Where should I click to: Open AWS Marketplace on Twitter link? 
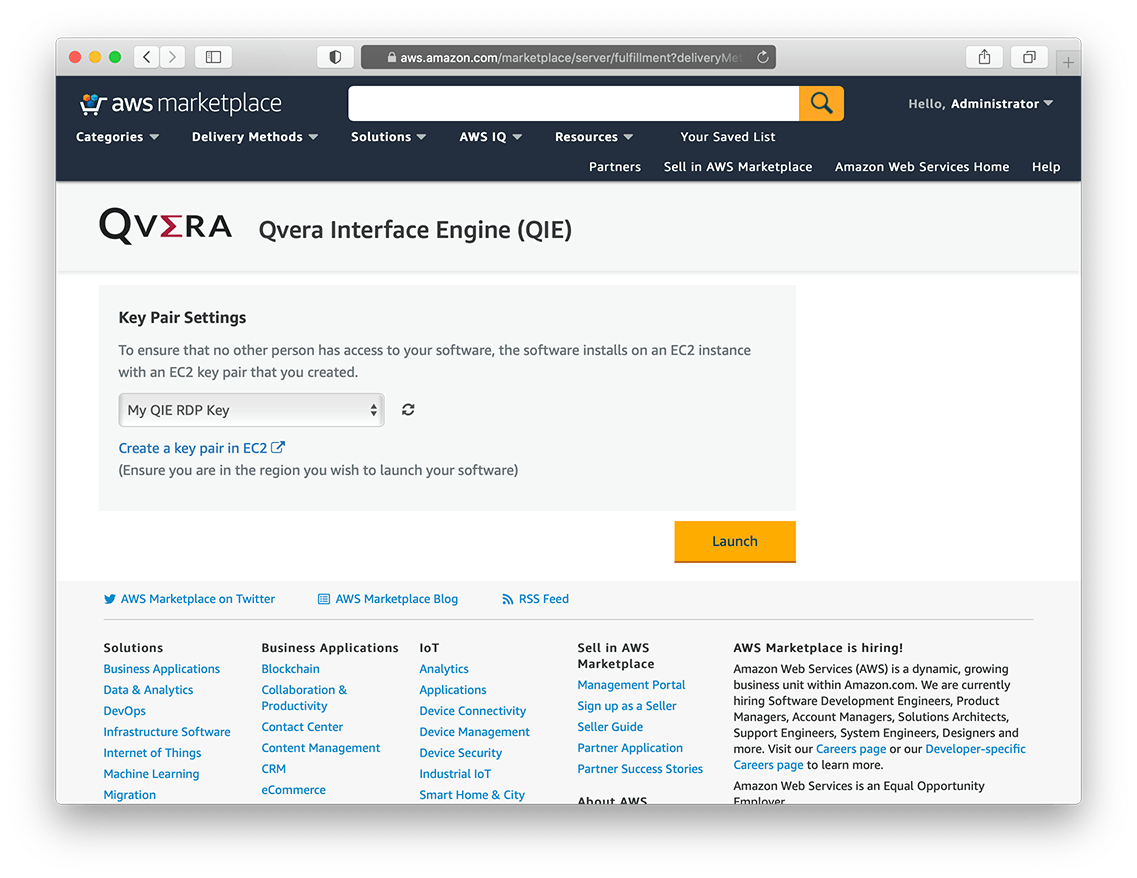(x=189, y=599)
